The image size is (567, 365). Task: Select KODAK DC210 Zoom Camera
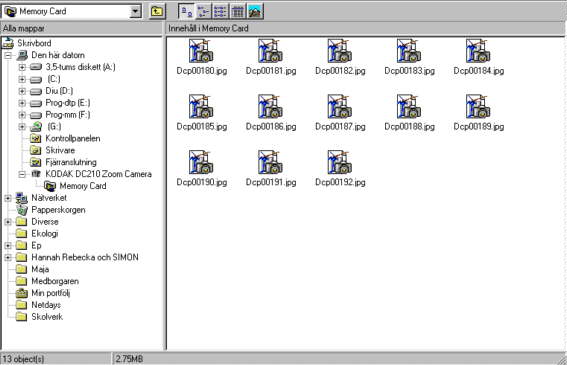[98, 174]
